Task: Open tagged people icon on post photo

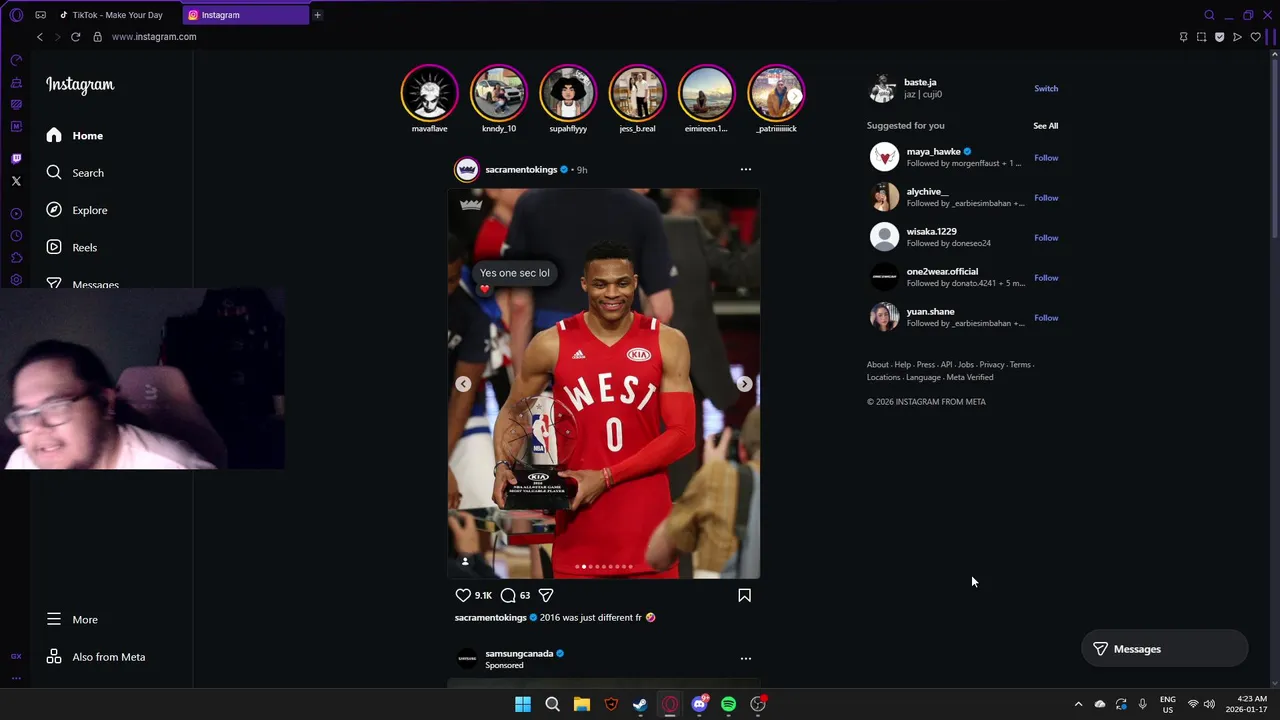Action: [x=465, y=562]
